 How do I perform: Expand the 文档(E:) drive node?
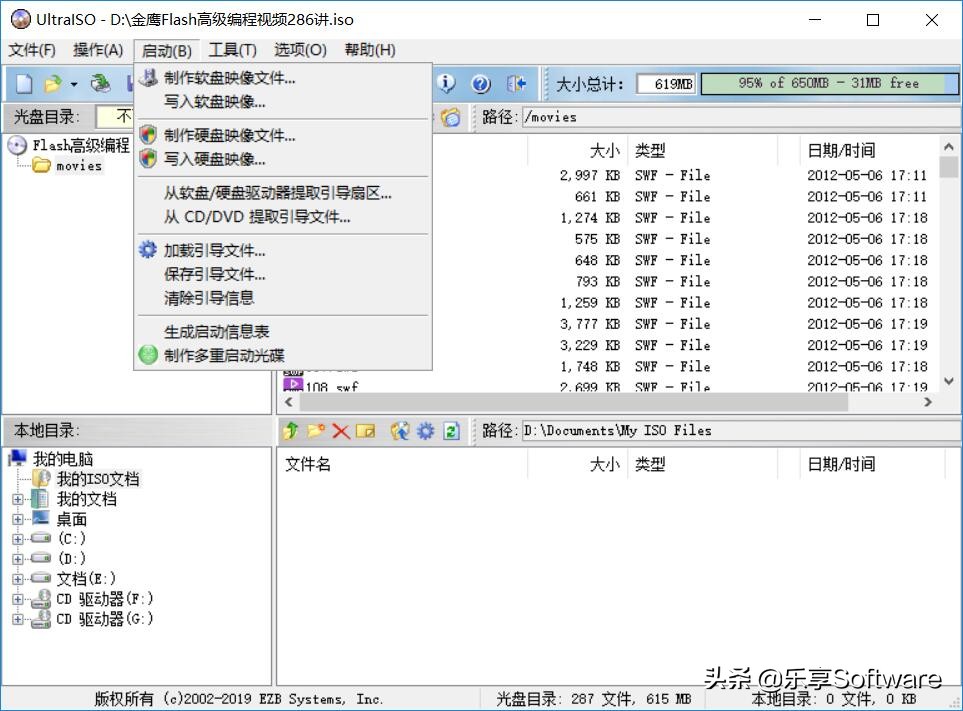tap(20, 579)
